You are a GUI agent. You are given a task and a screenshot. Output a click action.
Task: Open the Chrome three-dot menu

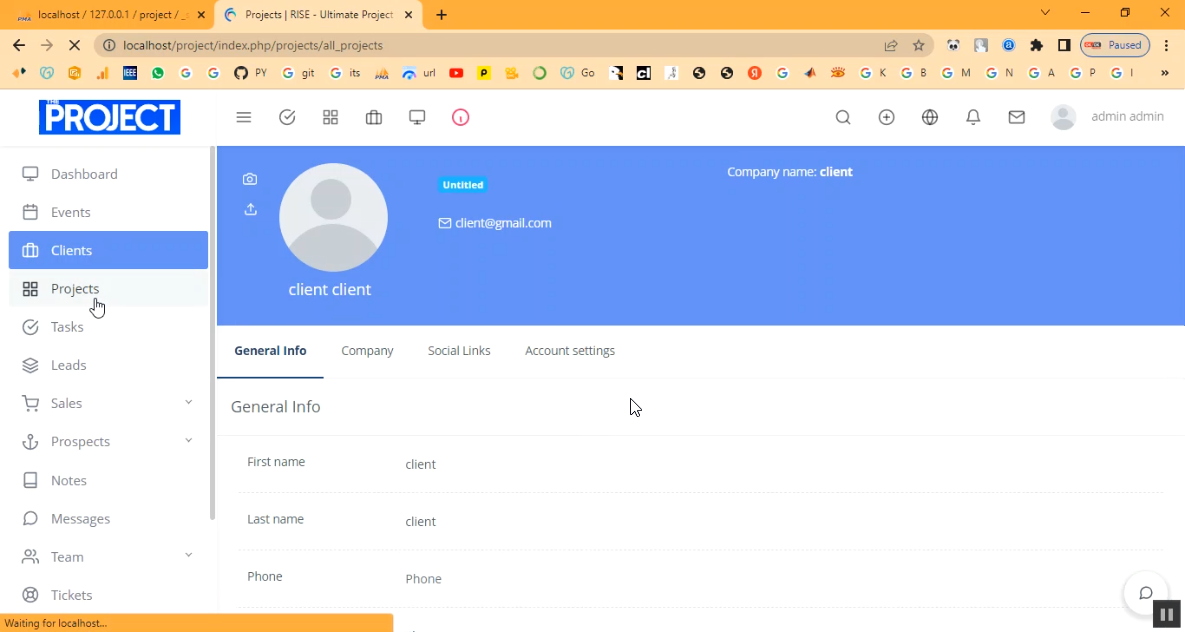[x=1167, y=45]
